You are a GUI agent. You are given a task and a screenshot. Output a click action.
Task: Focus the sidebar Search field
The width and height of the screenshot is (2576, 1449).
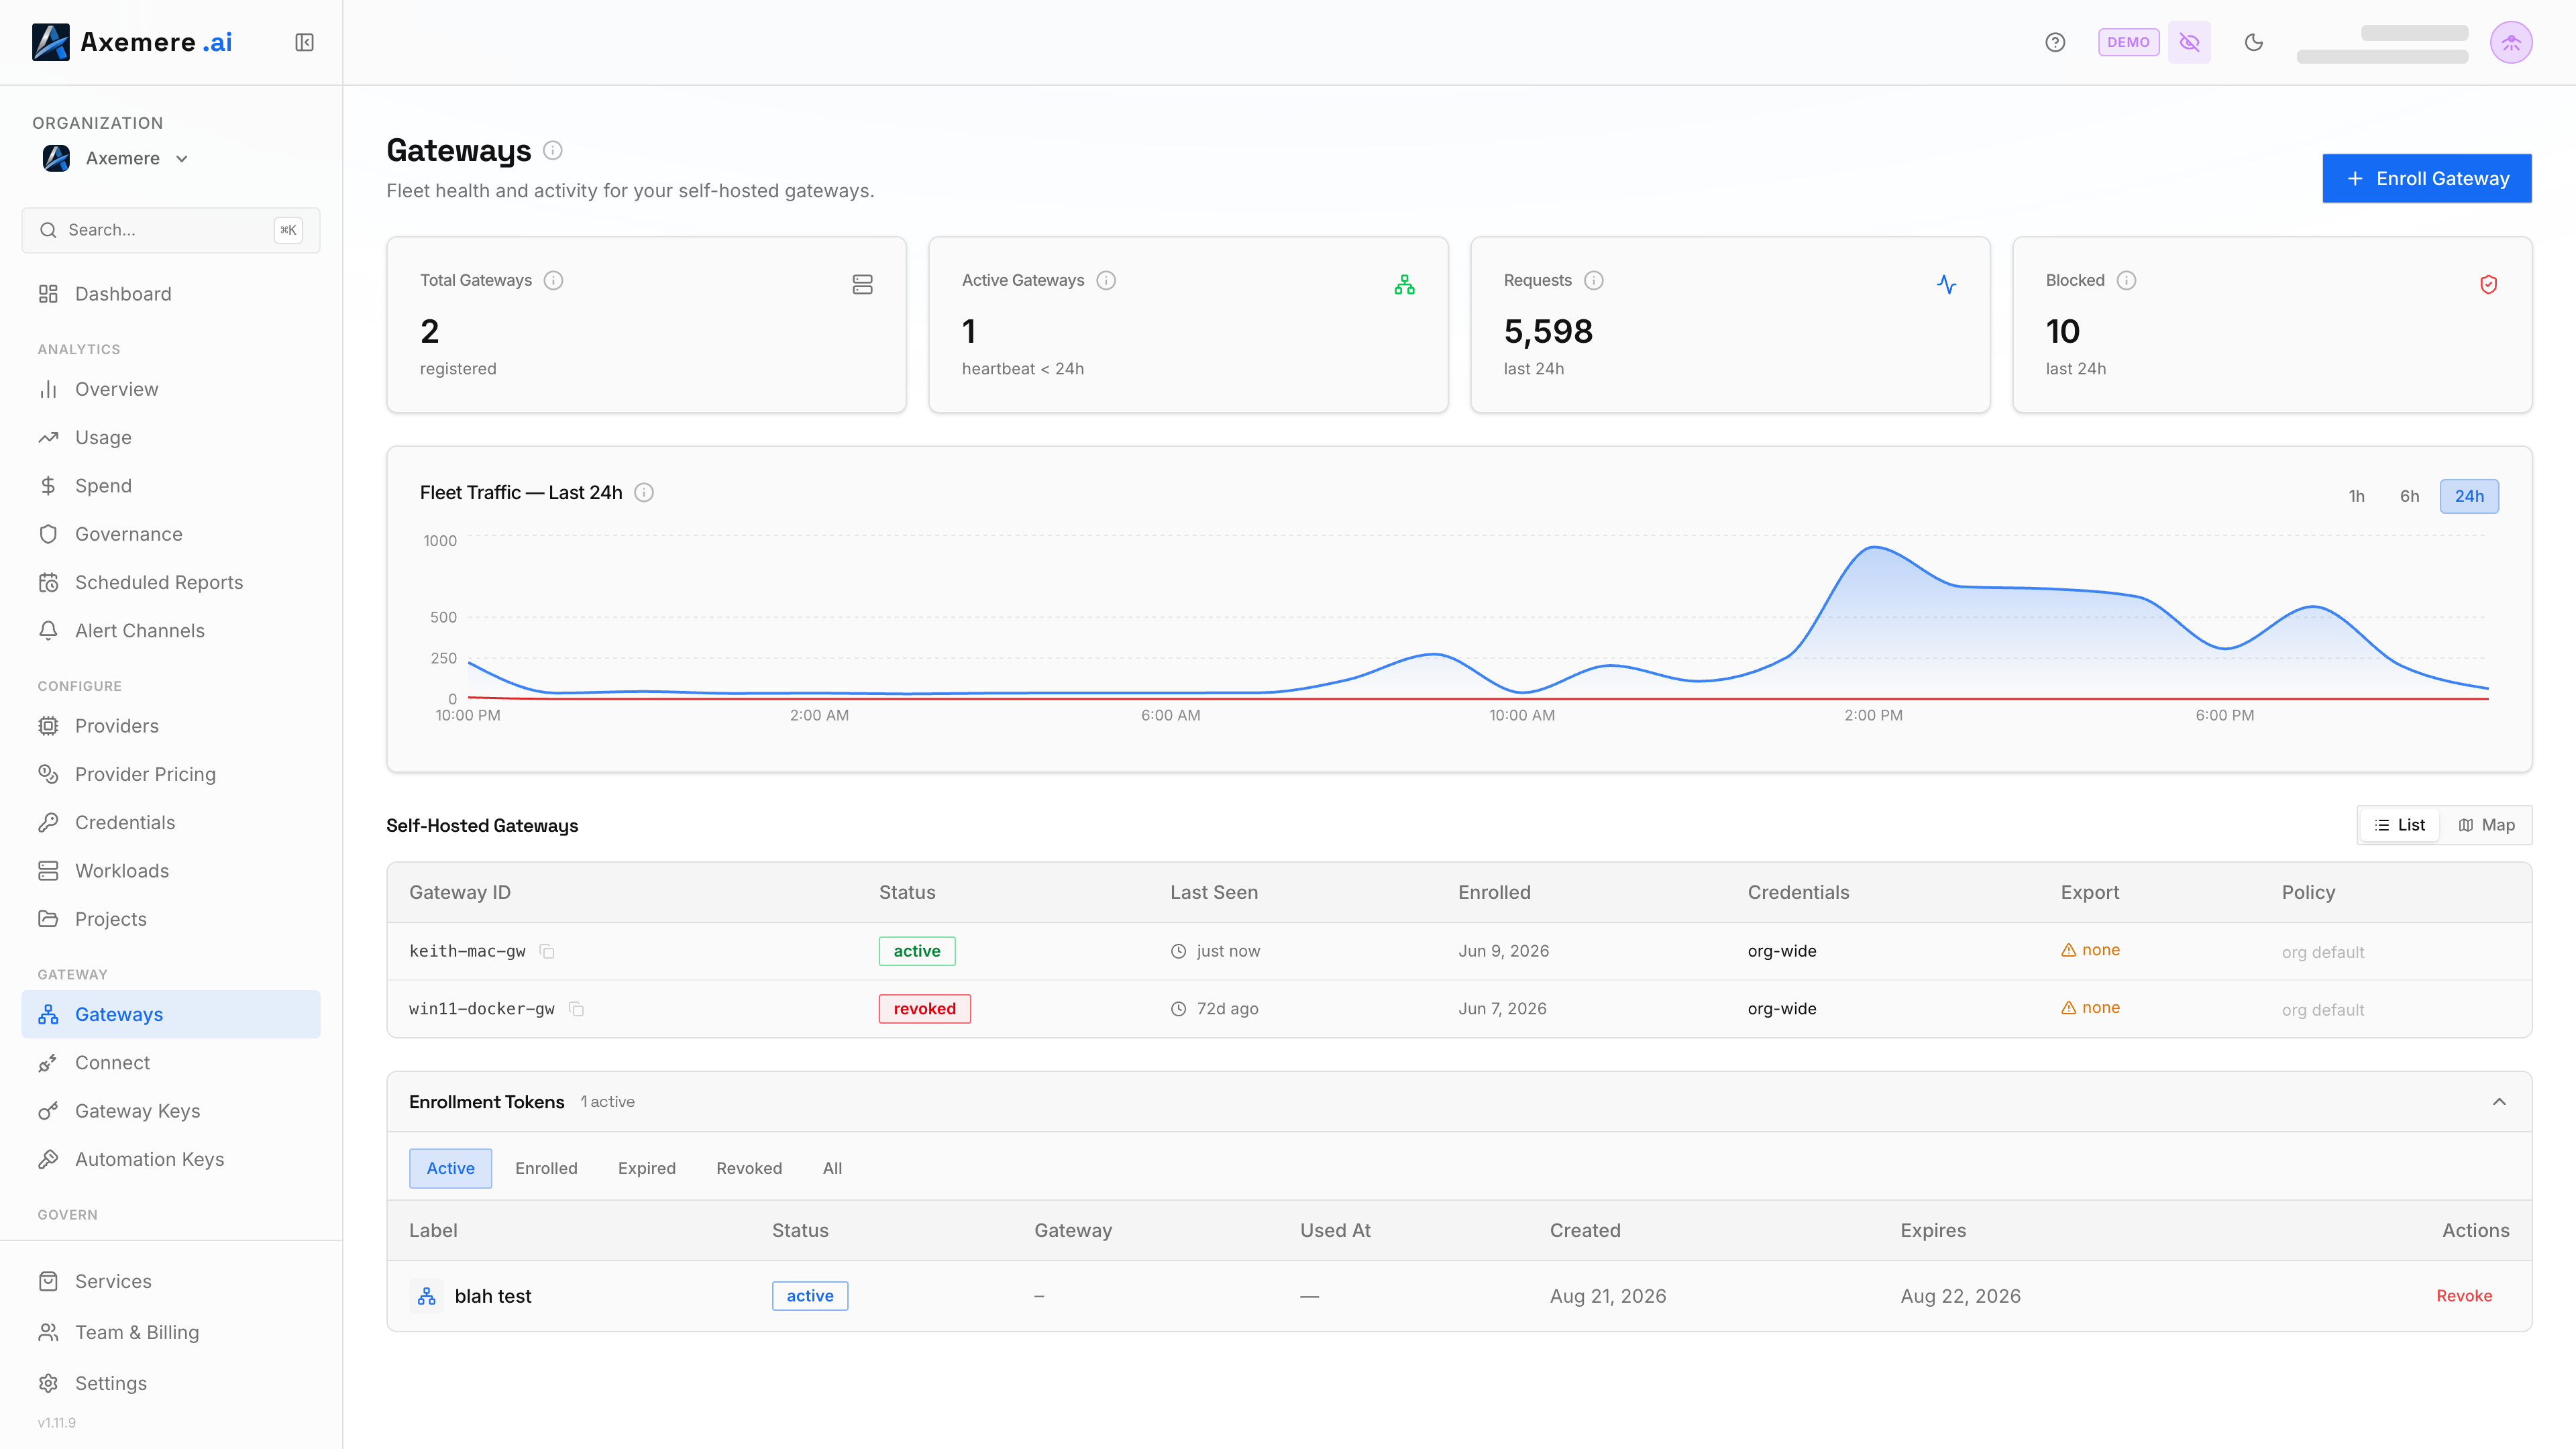point(171,230)
